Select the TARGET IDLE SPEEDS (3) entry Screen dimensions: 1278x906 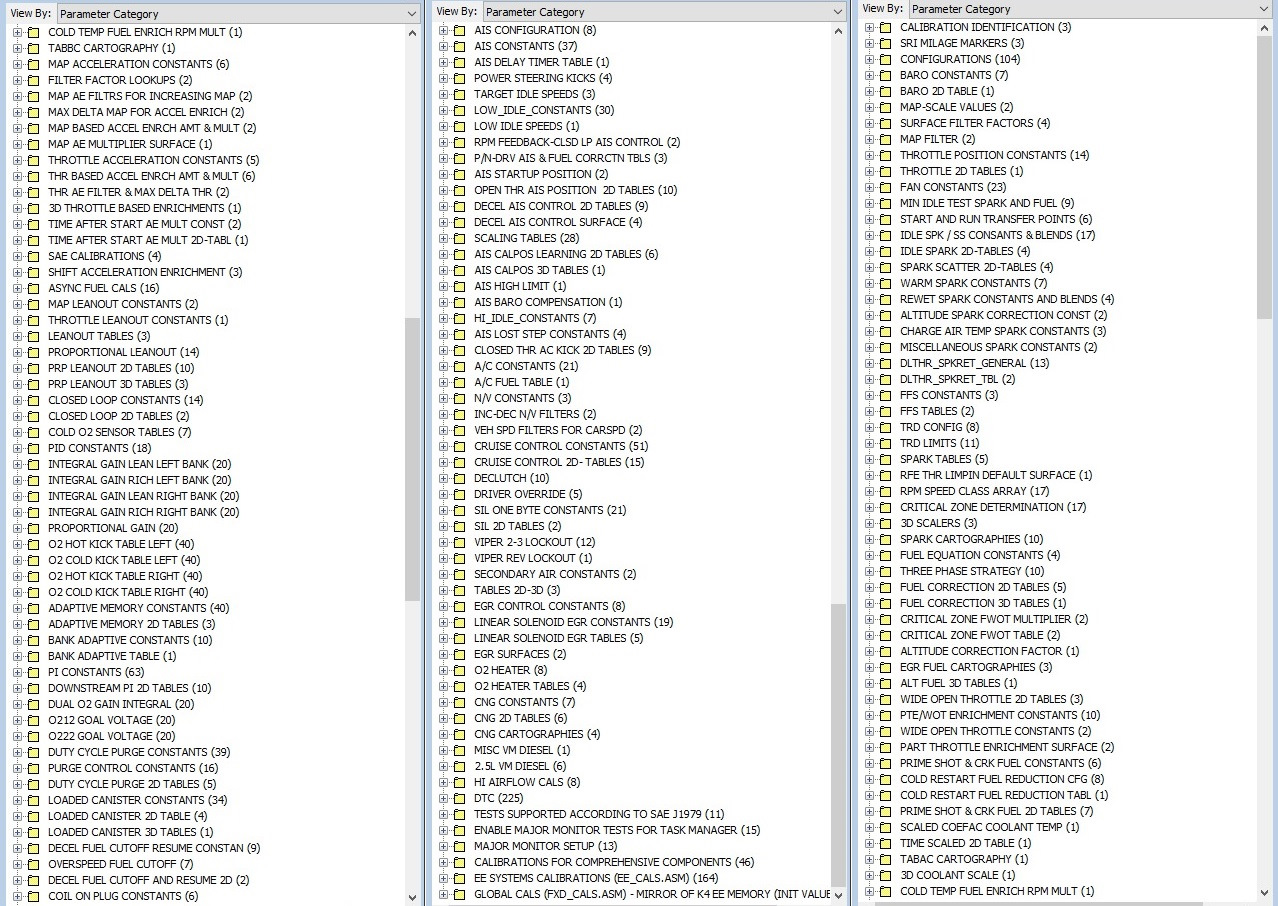tap(534, 94)
